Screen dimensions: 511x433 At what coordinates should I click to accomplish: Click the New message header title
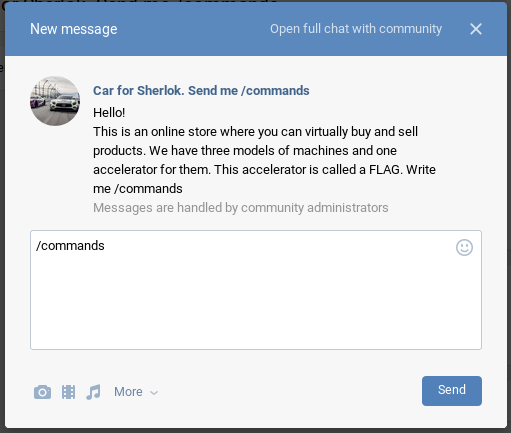point(74,29)
